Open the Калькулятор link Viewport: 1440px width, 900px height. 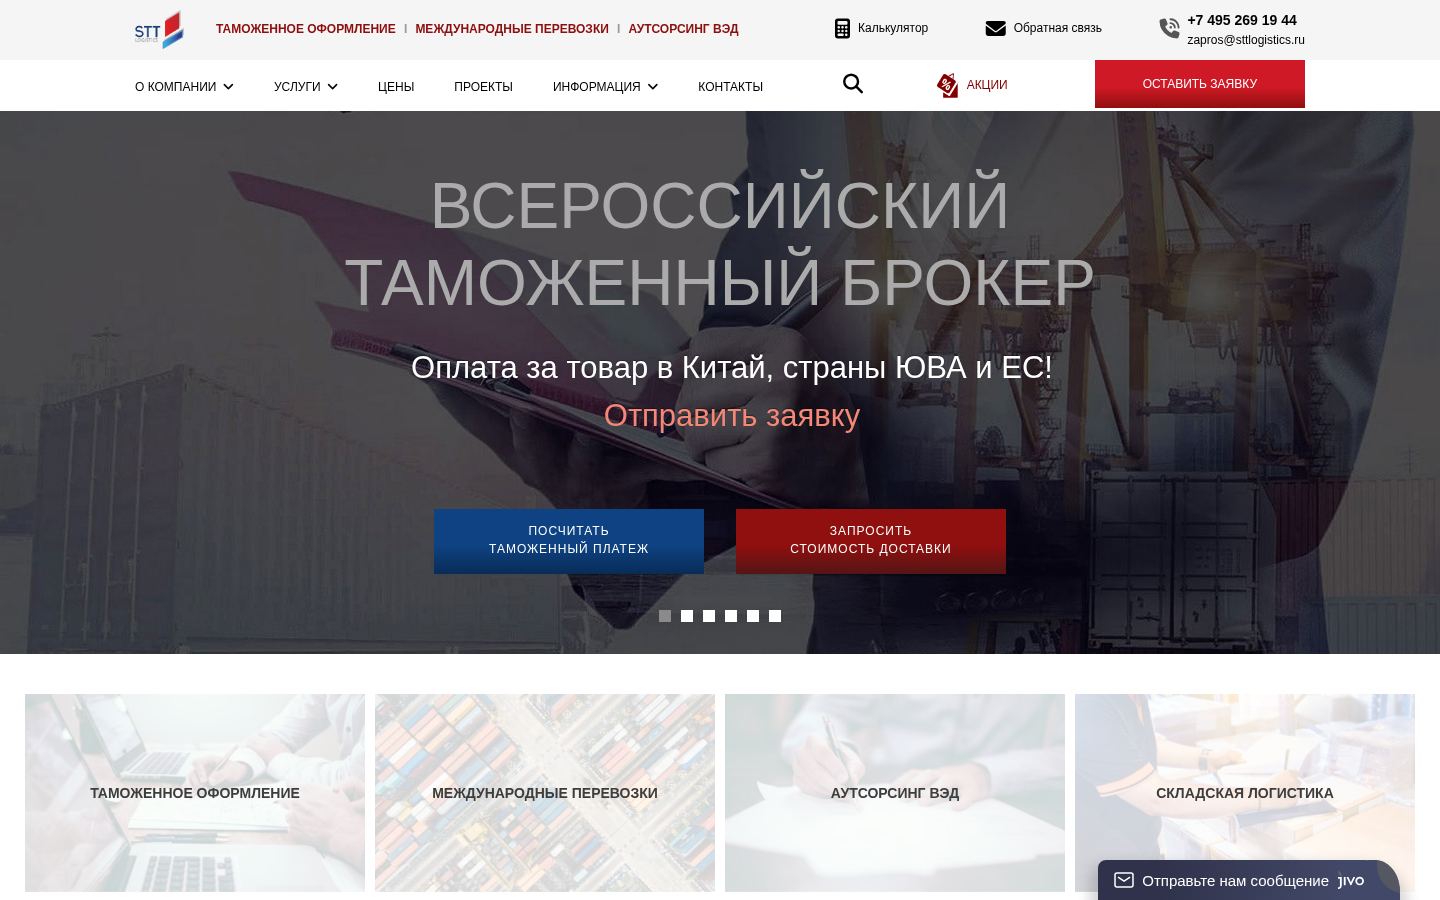click(x=893, y=28)
